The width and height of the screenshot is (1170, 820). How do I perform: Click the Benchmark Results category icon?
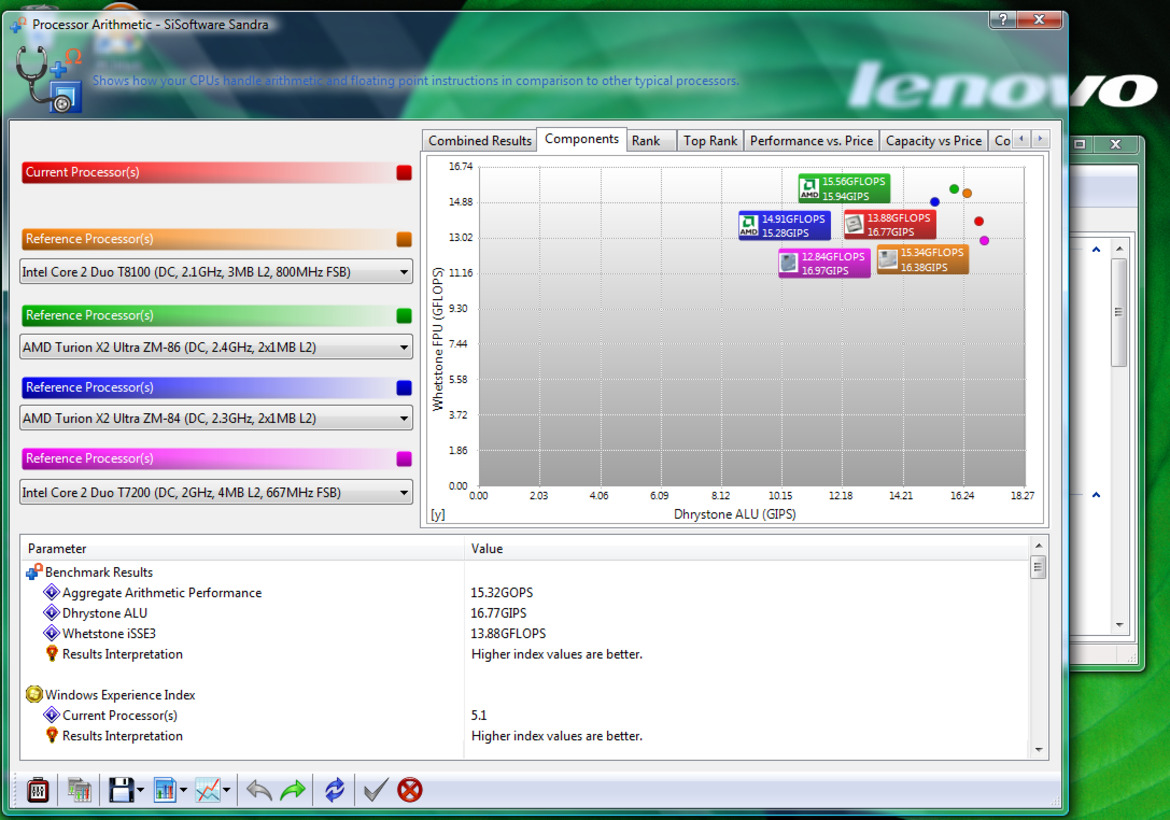[34, 572]
